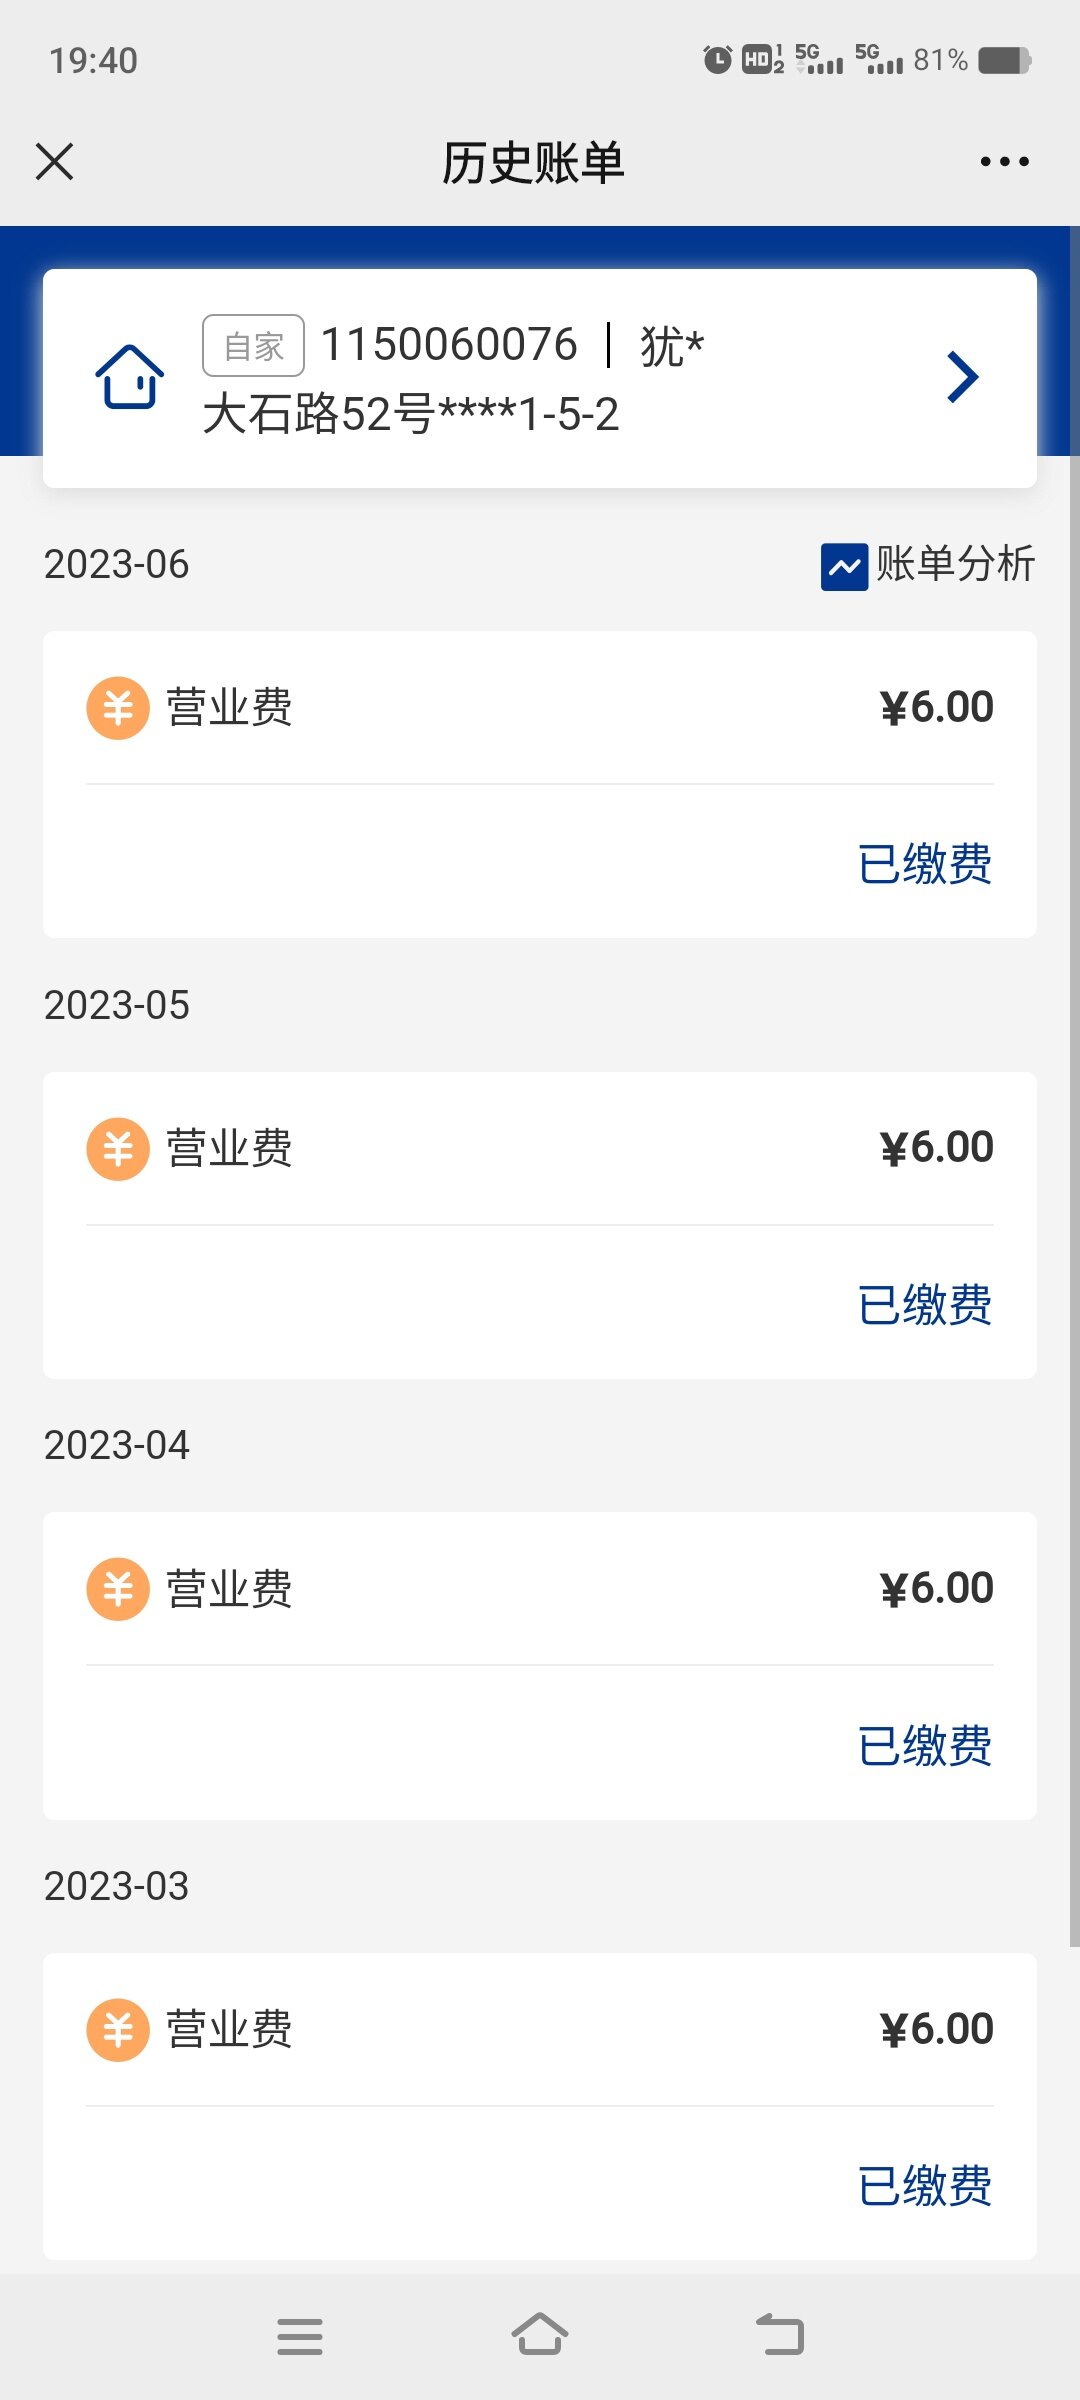Select account number 1150060076 text
The image size is (1080, 2400).
449,345
